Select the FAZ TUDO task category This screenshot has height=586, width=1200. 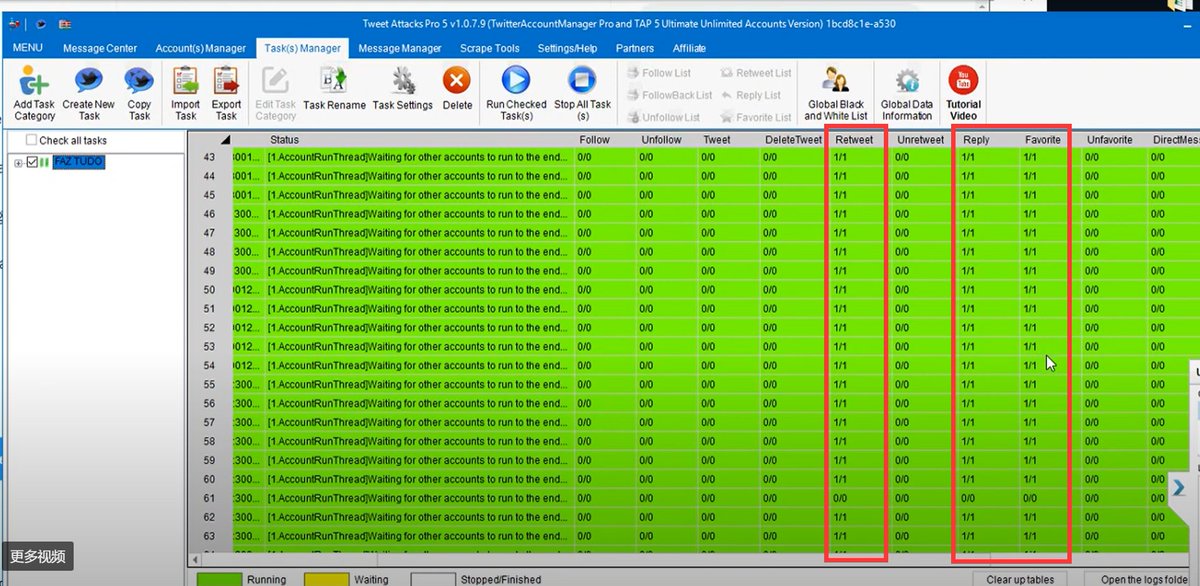pos(79,162)
